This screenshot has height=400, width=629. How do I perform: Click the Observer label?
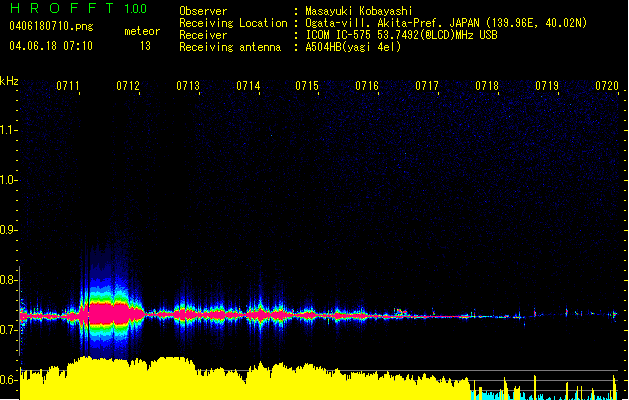203,11
